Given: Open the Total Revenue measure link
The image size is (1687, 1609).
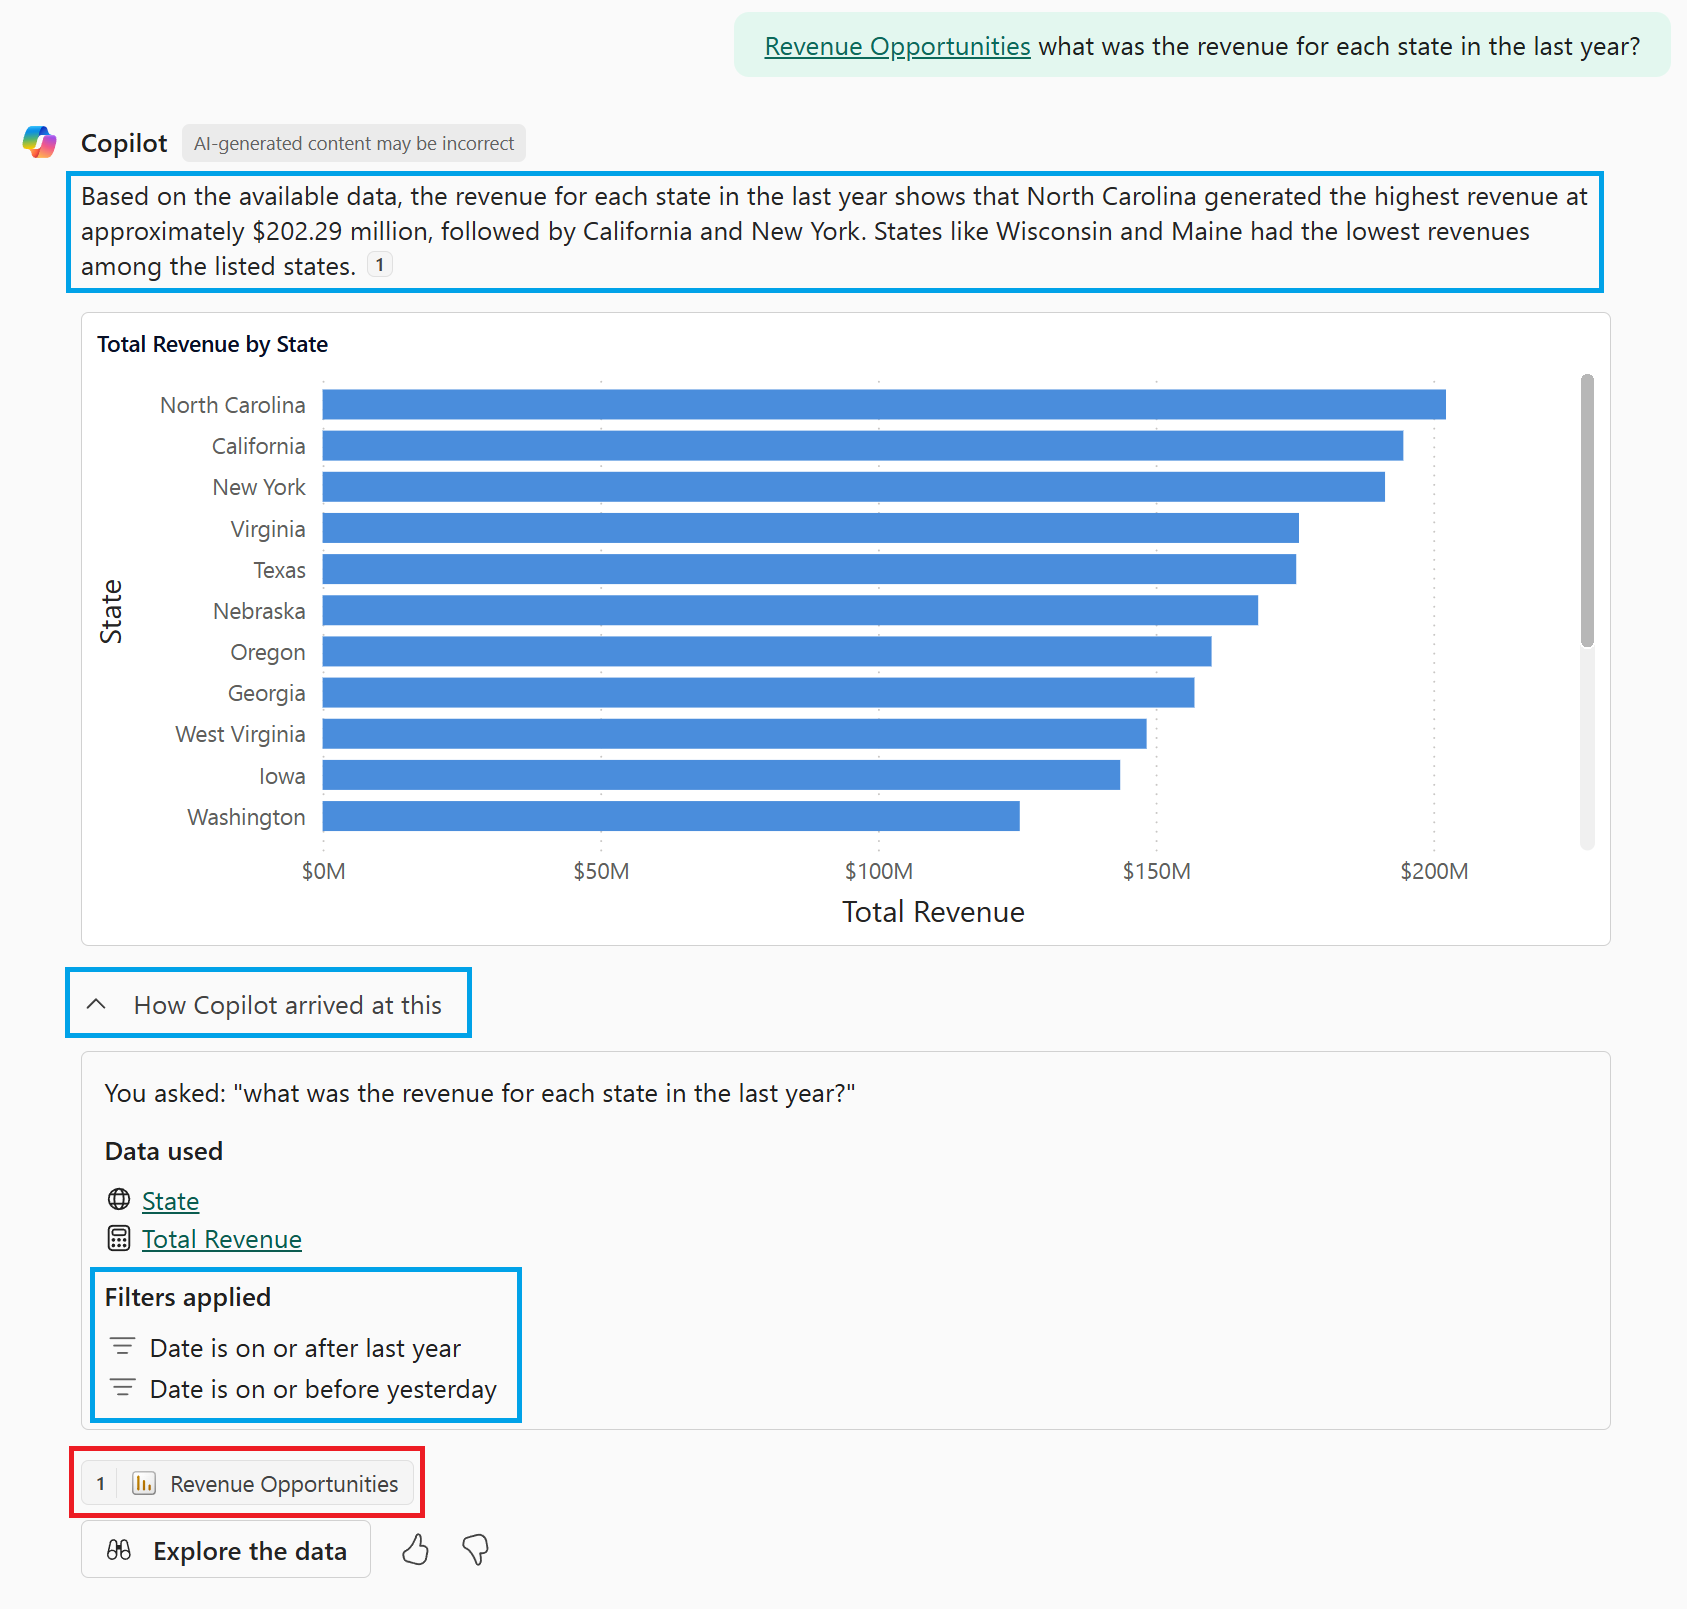Looking at the screenshot, I should tap(222, 1238).
